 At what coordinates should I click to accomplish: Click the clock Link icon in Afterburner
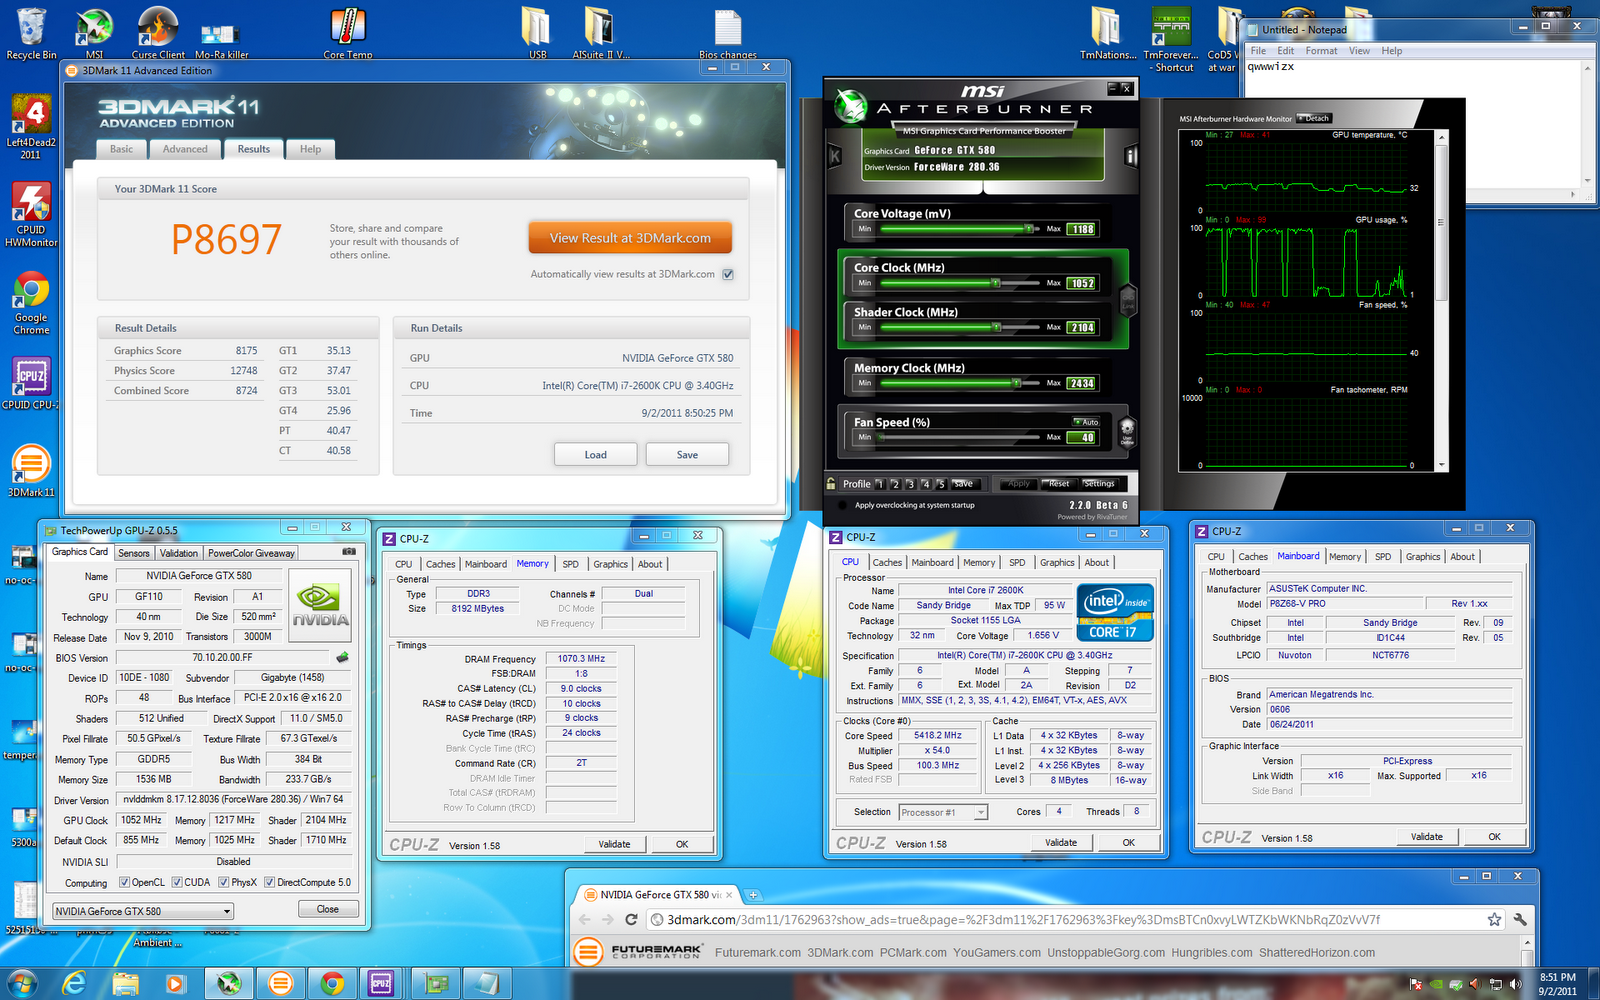1128,299
